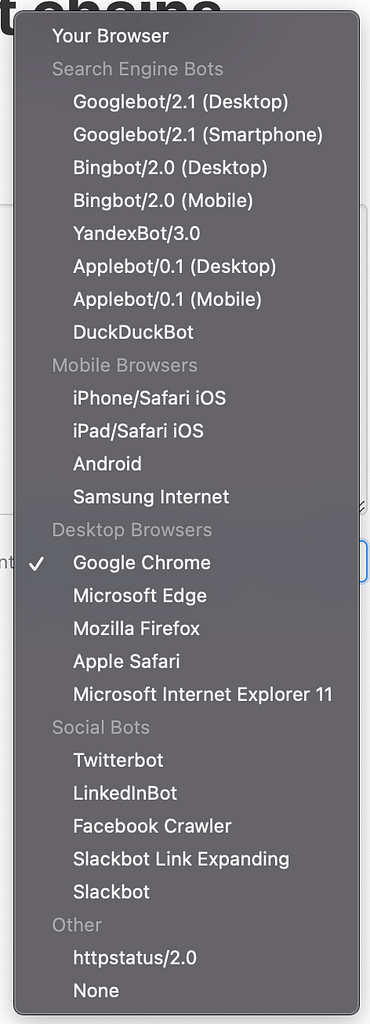Select Bingbot/2.0 (Desktop) from list

(187, 168)
